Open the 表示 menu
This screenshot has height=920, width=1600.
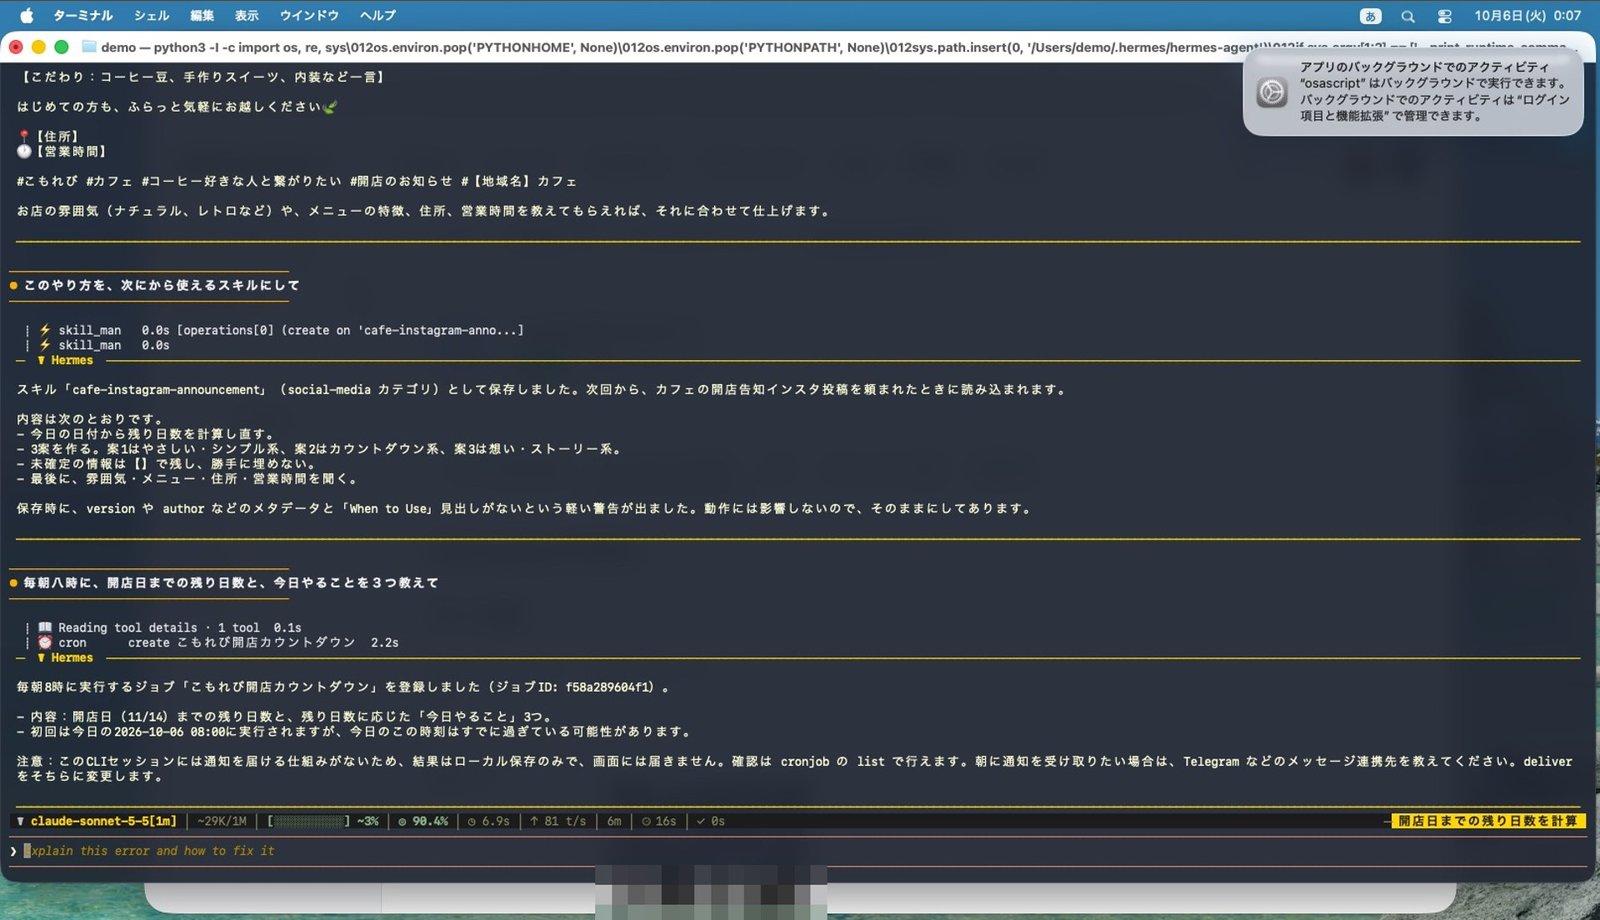tap(247, 15)
